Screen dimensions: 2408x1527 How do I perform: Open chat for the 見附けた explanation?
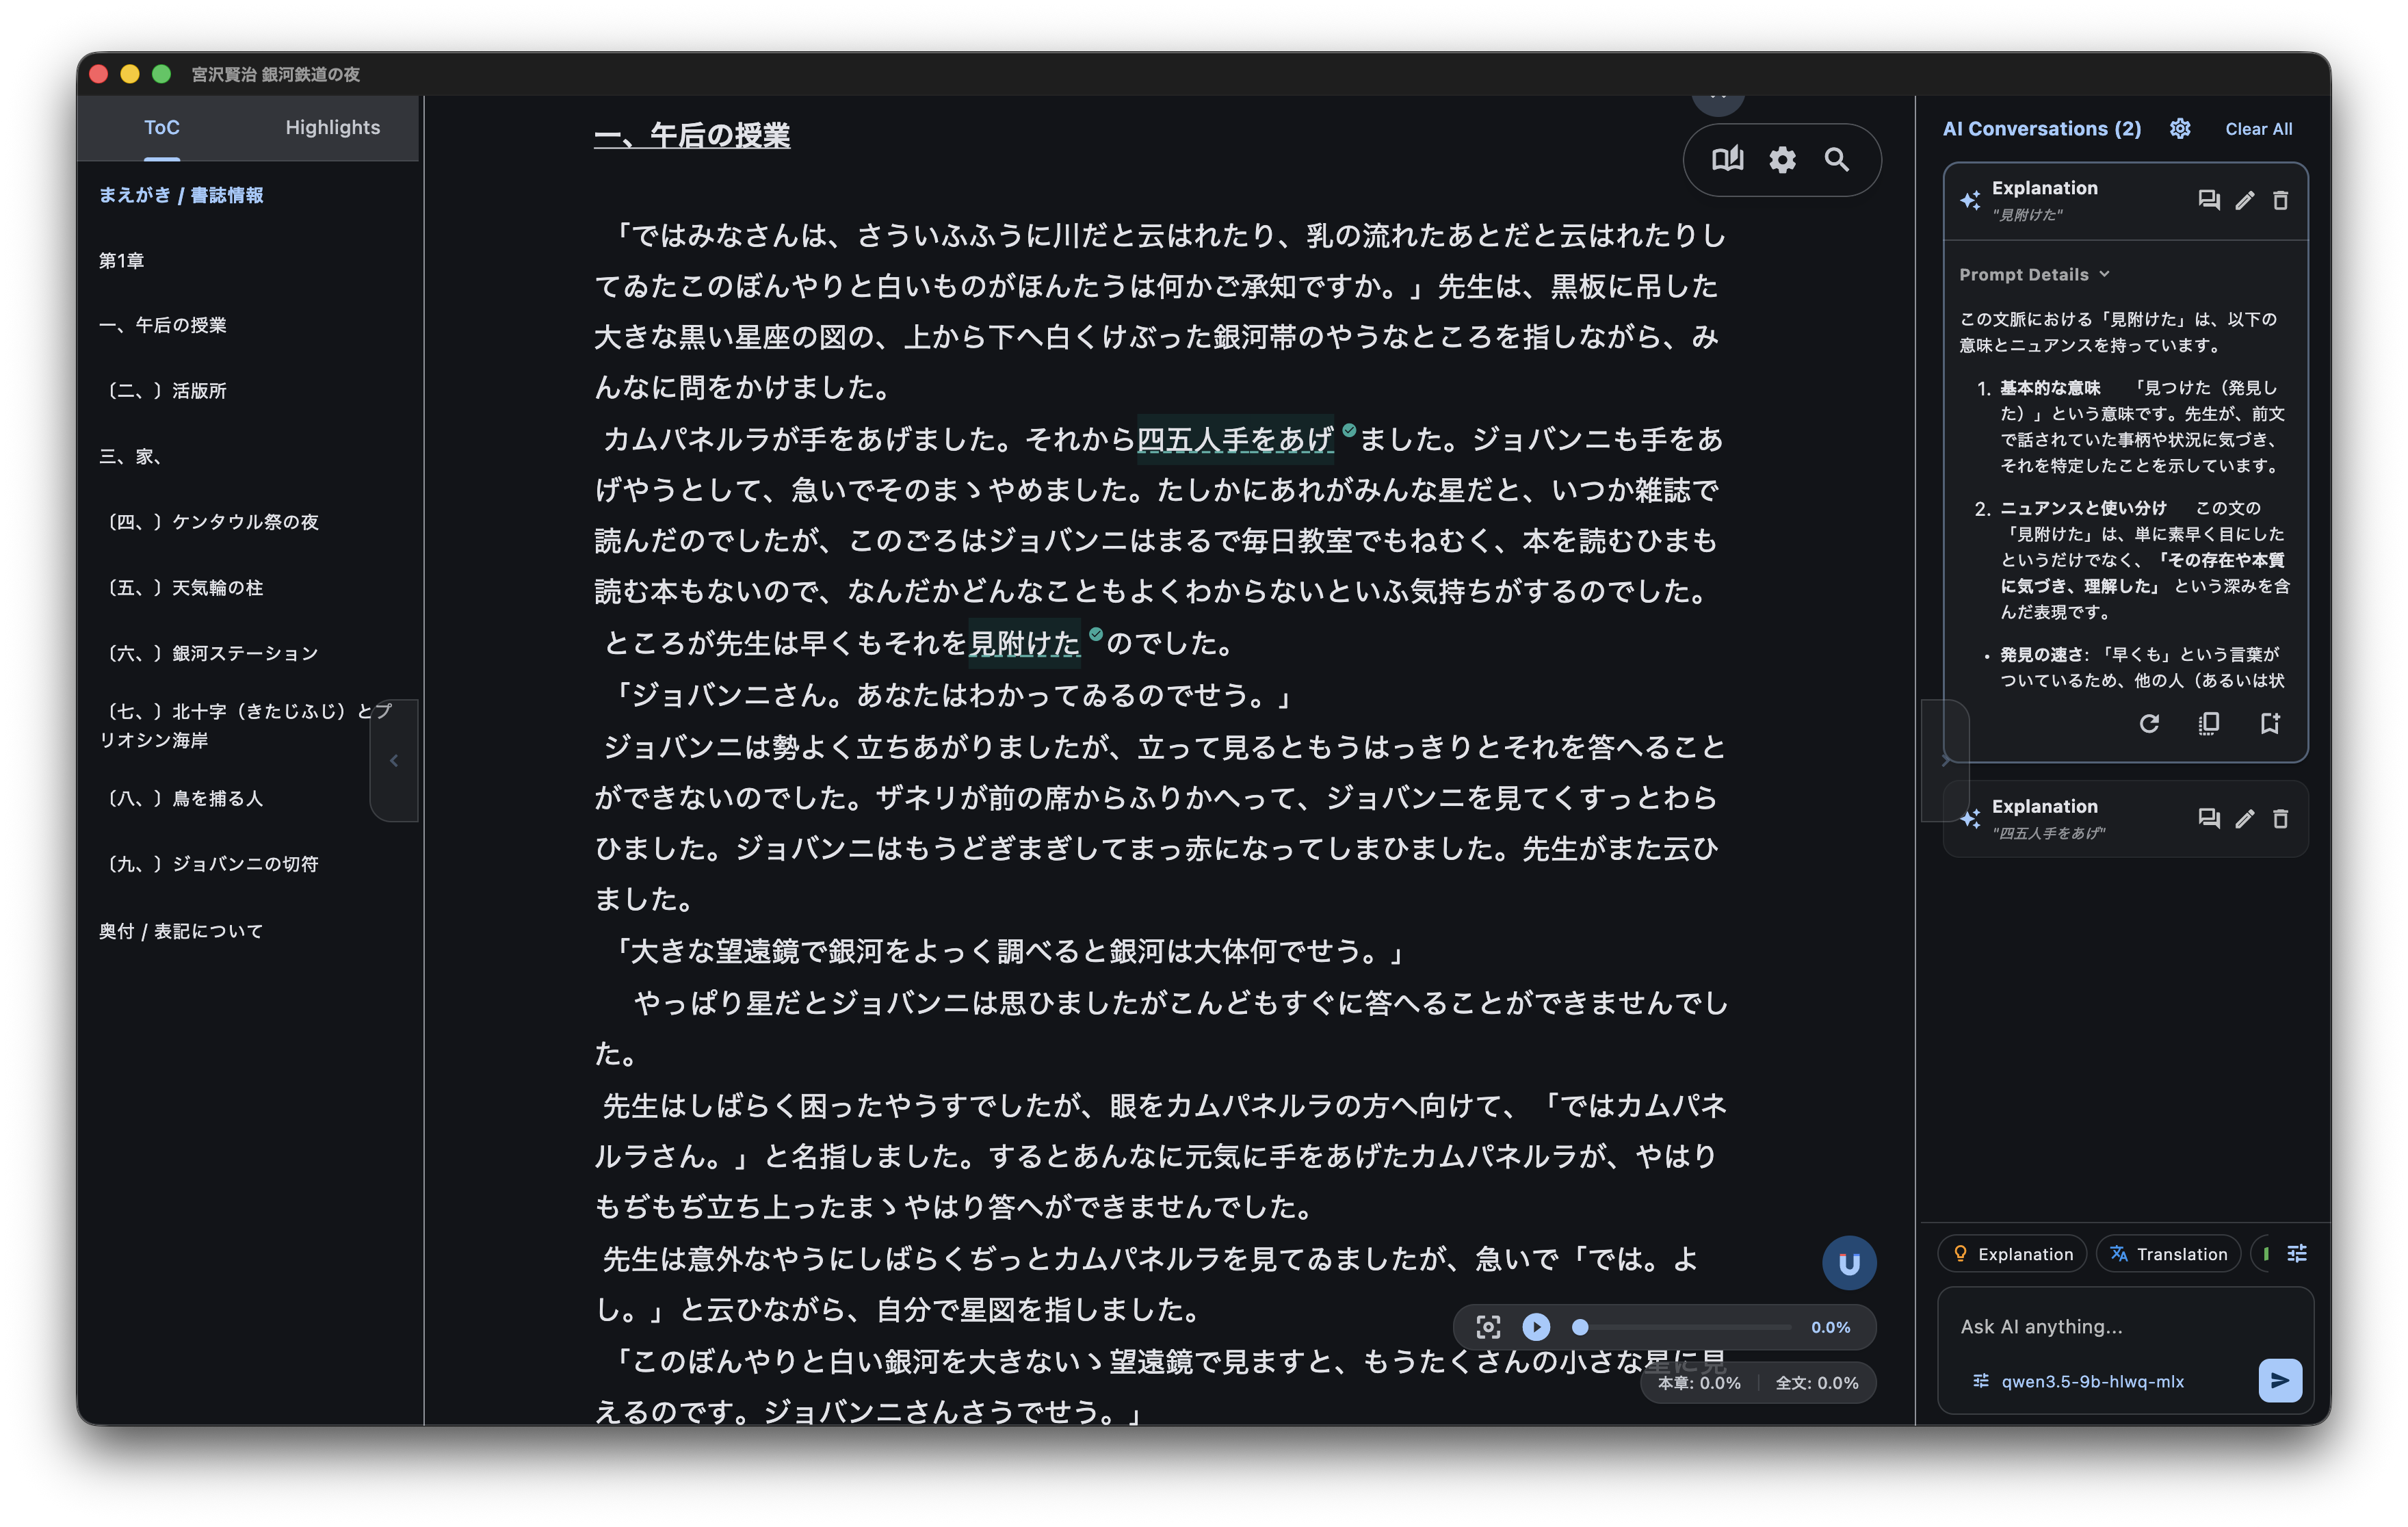point(2208,200)
